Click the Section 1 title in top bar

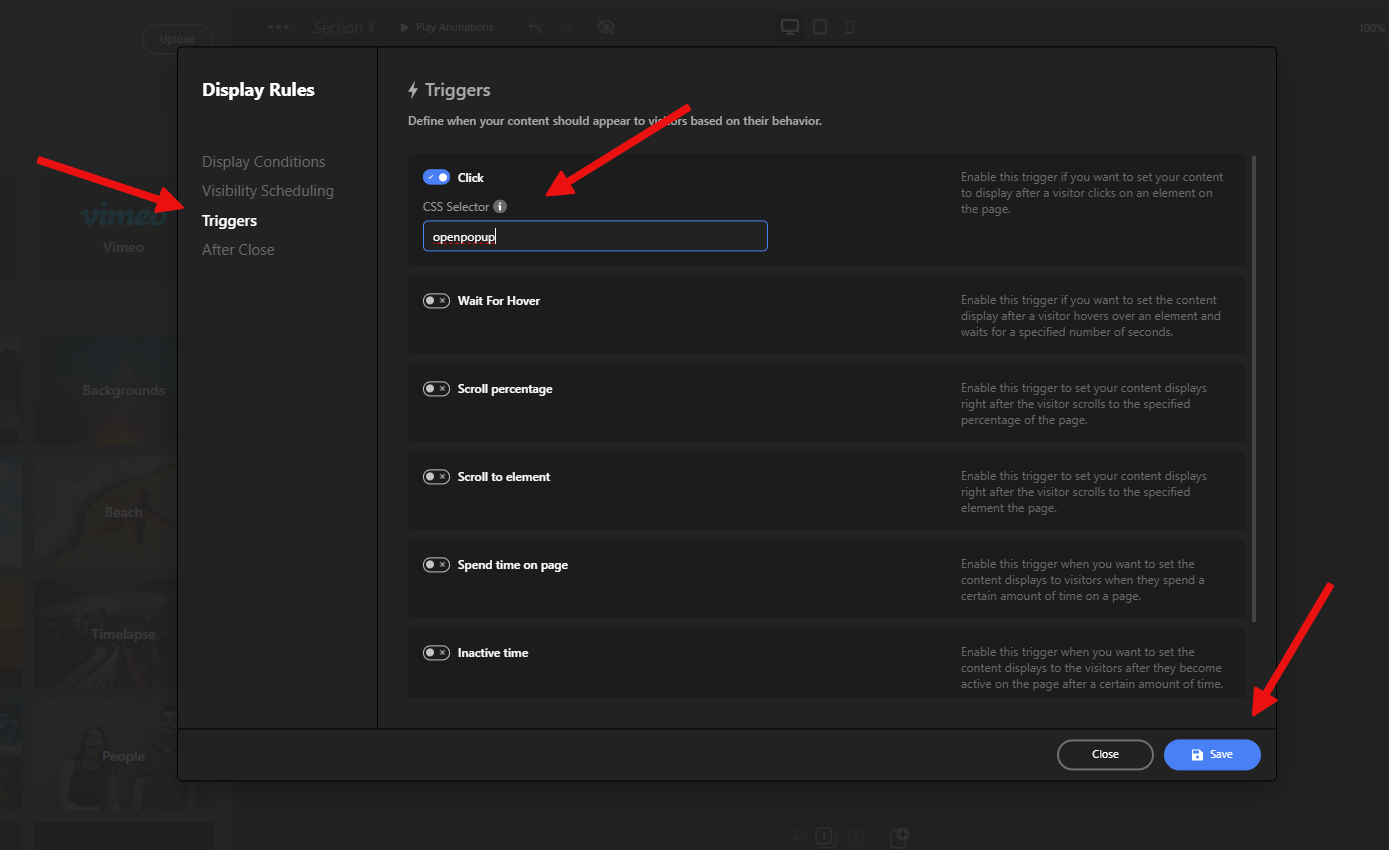344,28
